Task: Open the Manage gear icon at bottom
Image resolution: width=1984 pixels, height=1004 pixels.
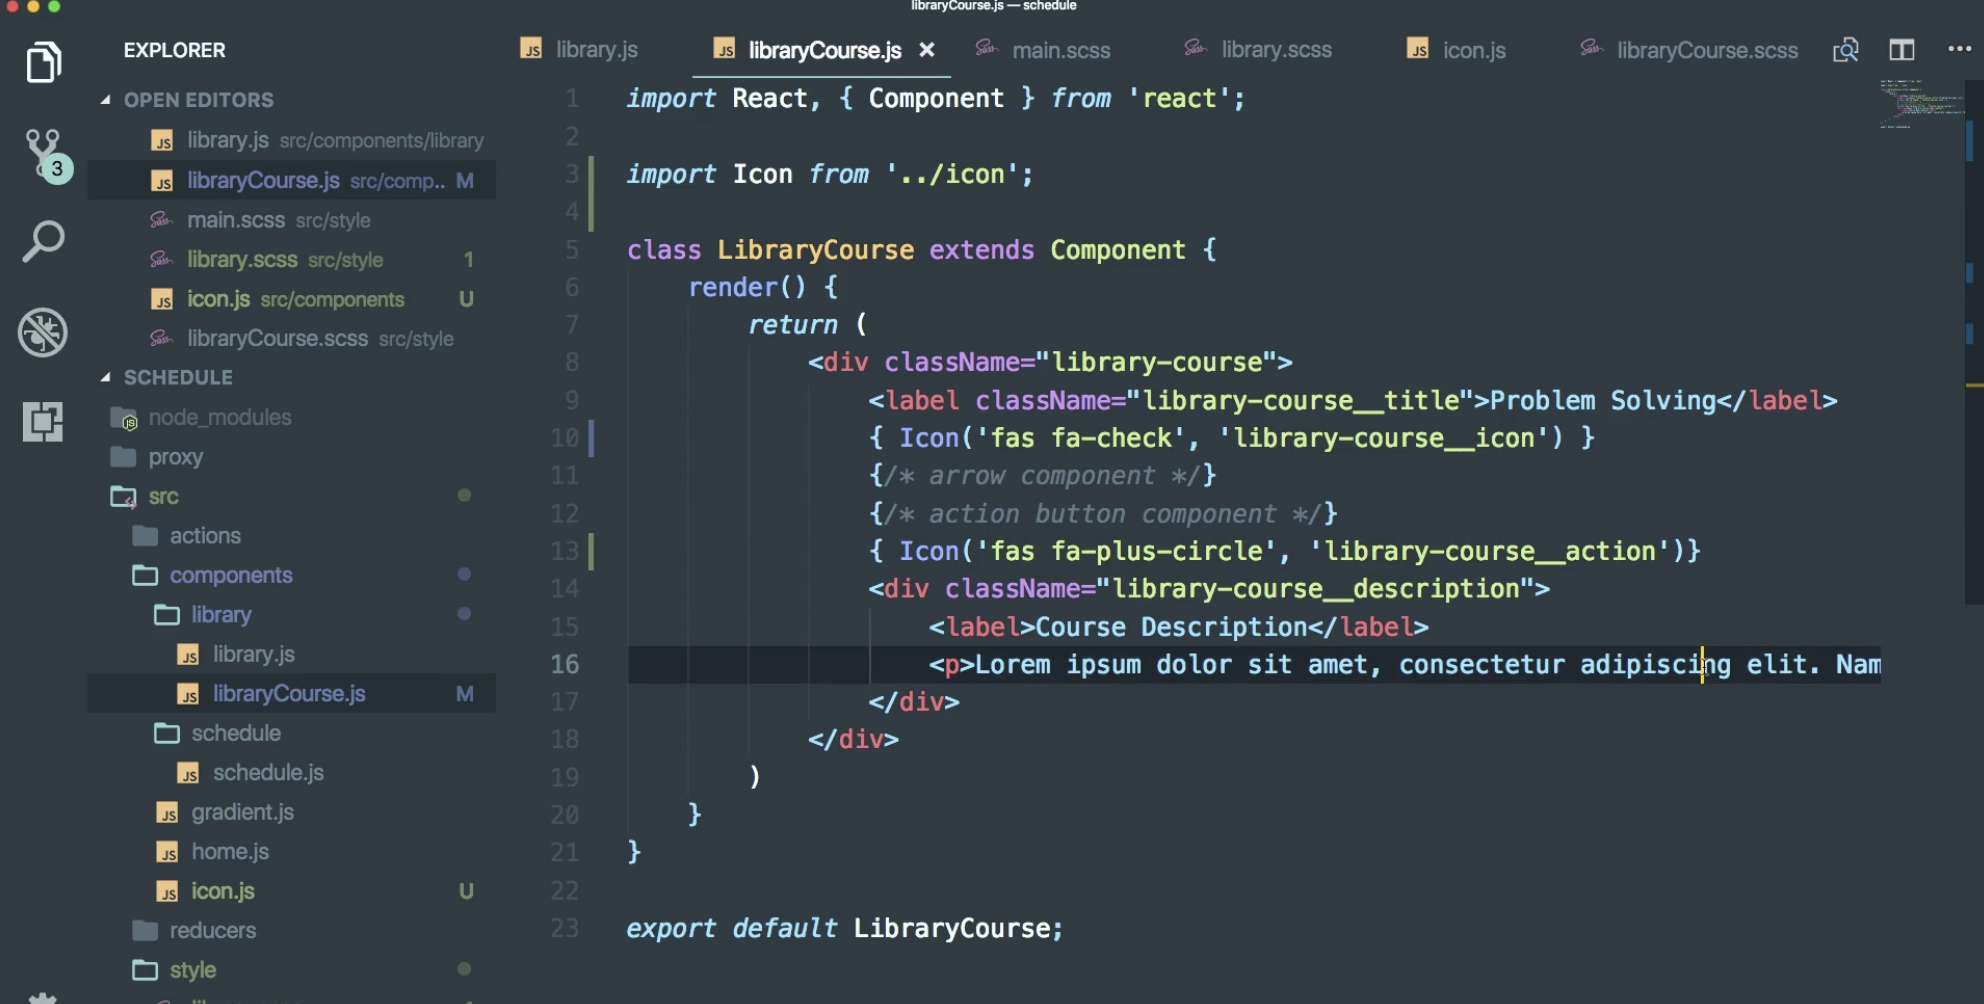Action: point(43,998)
